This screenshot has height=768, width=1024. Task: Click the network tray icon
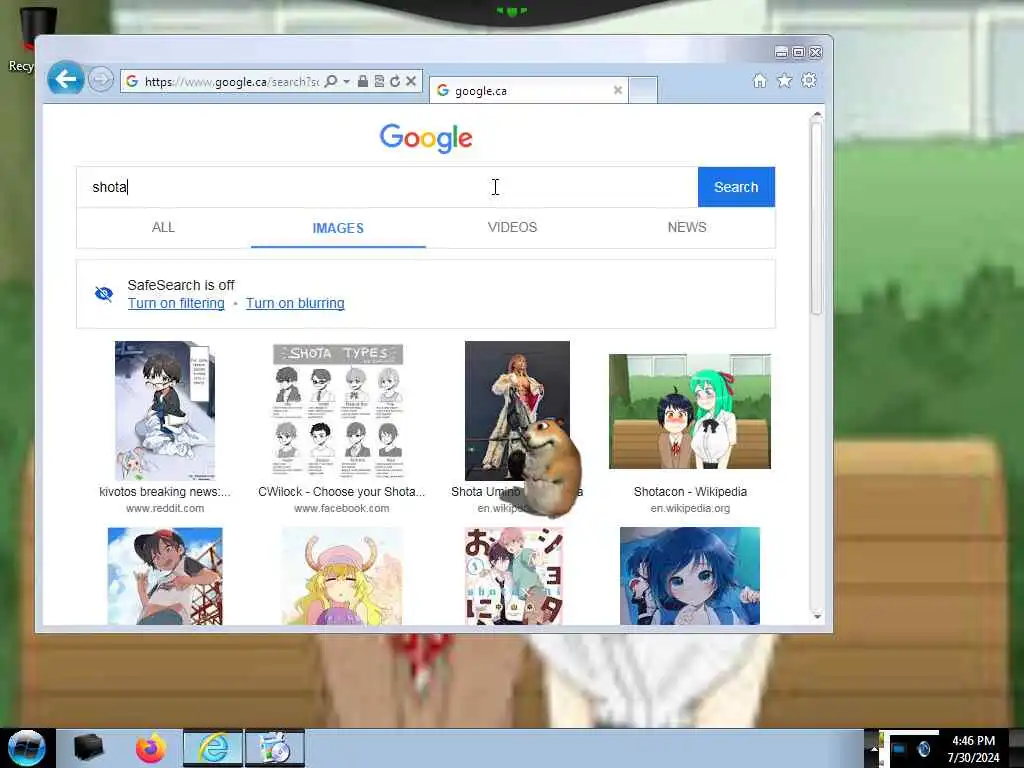[899, 748]
